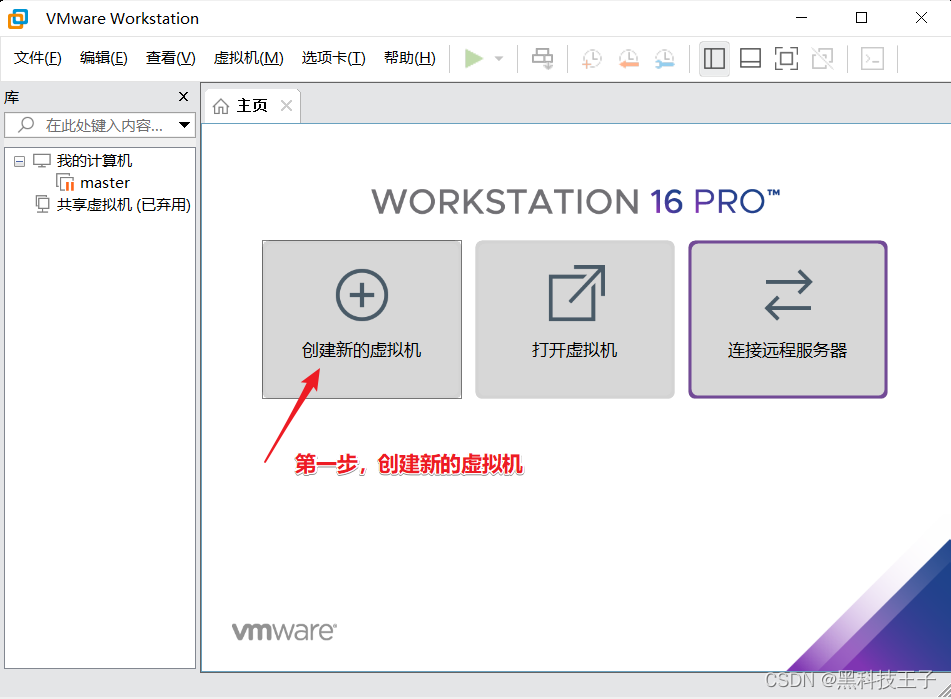Select 我的计算机 in the library tree
Screen dimensions: 951x699
coord(94,161)
